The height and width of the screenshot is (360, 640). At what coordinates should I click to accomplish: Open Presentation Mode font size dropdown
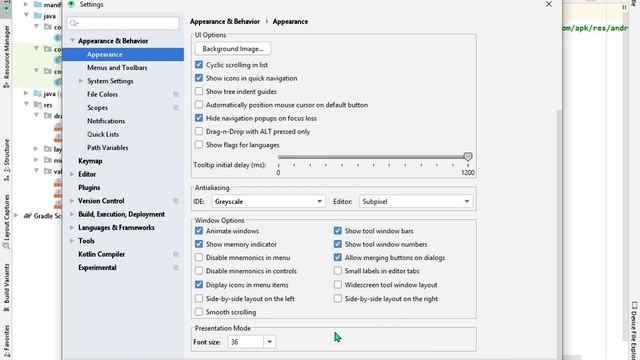click(x=269, y=342)
